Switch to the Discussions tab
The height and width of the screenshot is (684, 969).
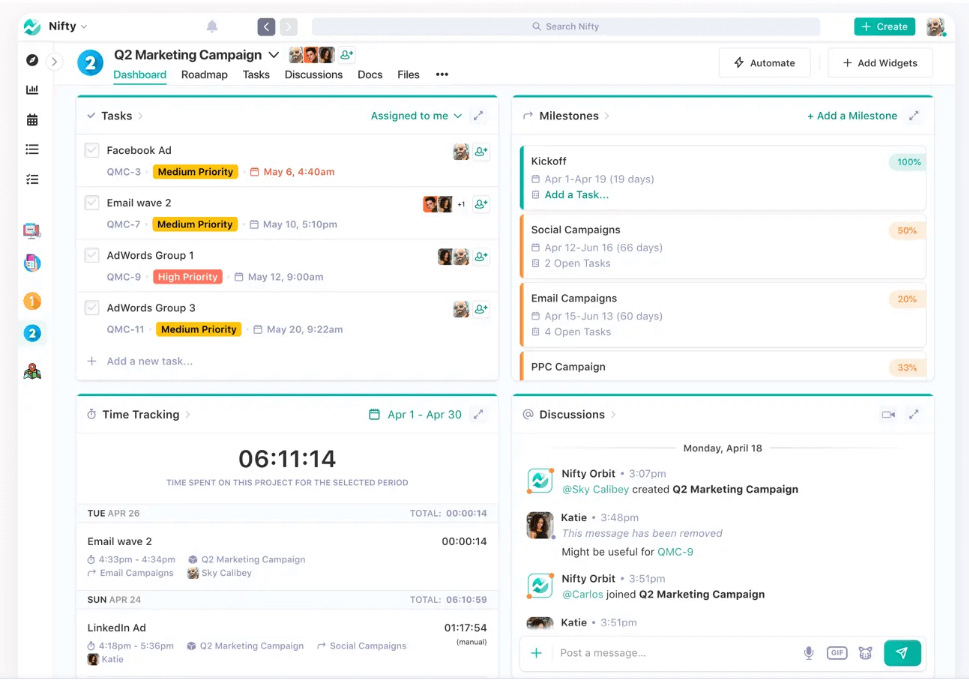coord(313,75)
